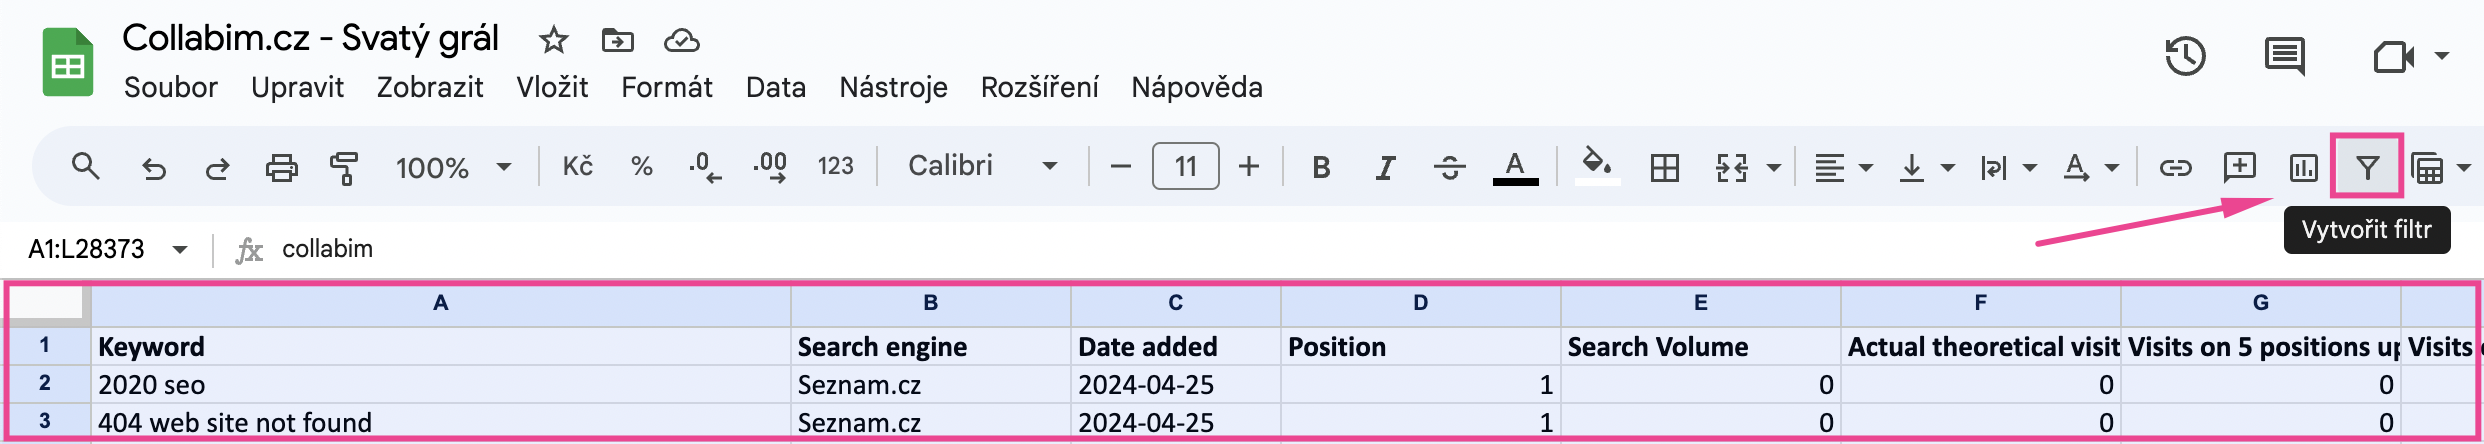The height and width of the screenshot is (444, 2484).
Task: Increase font size with plus button
Action: [1248, 166]
